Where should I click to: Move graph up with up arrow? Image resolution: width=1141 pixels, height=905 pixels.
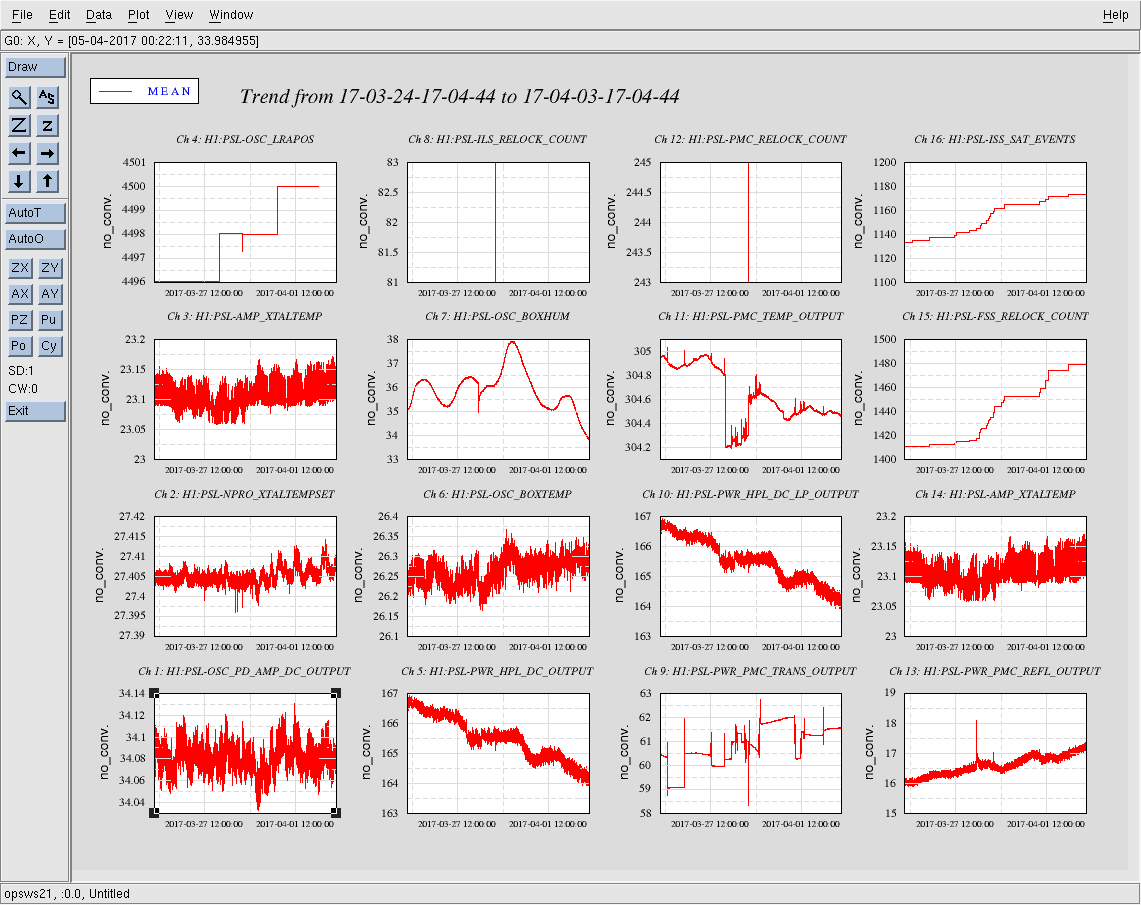(47, 181)
